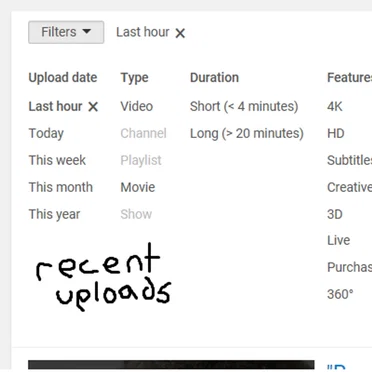Screen dimensions: 372x372
Task: Click the Last hour chip text at top
Action: [x=143, y=32]
